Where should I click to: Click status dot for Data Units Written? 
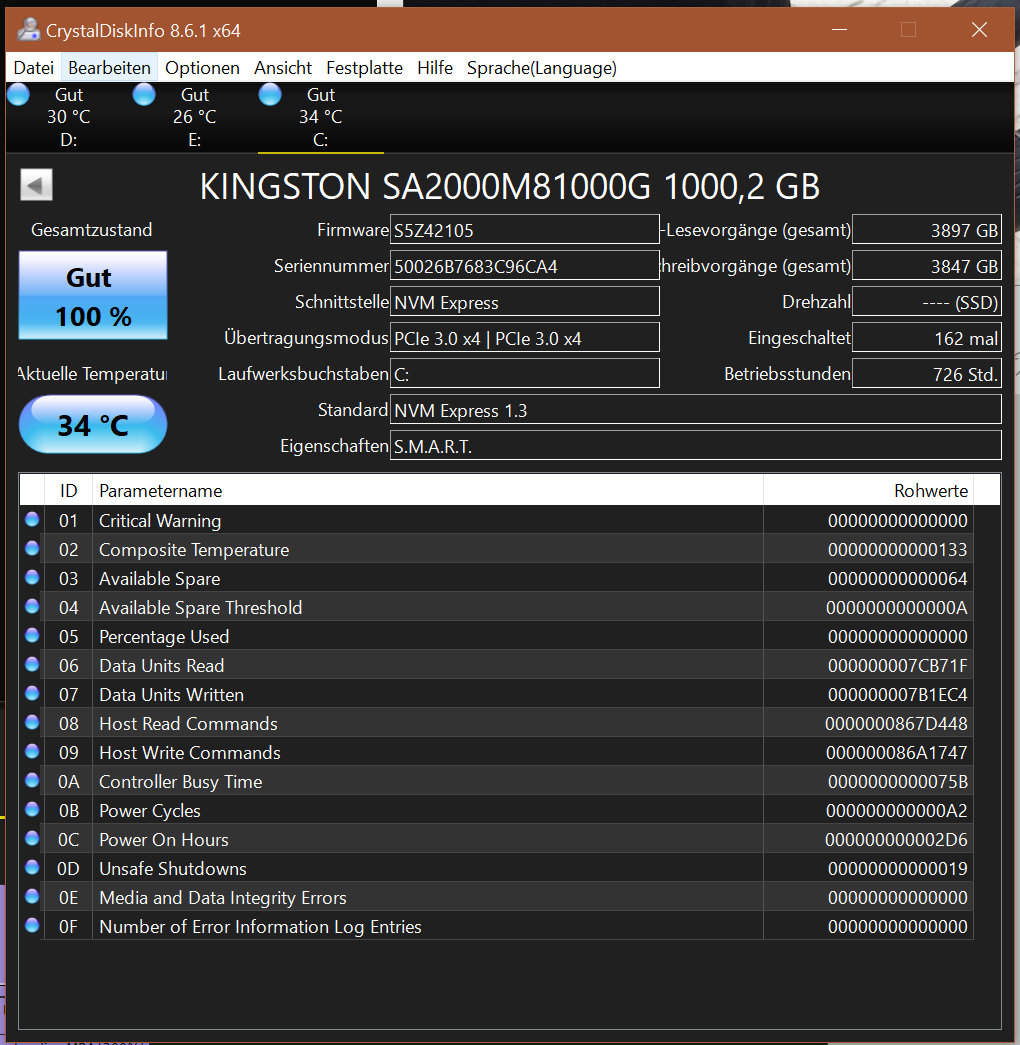pyautogui.click(x=32, y=693)
